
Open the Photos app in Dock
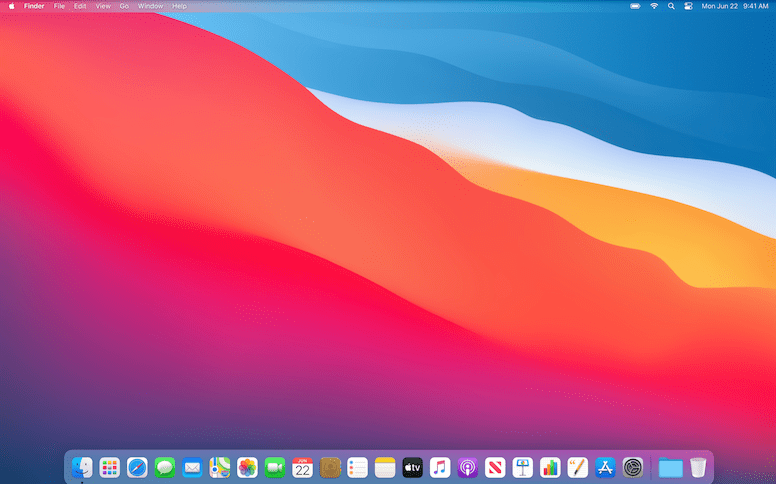(x=247, y=467)
